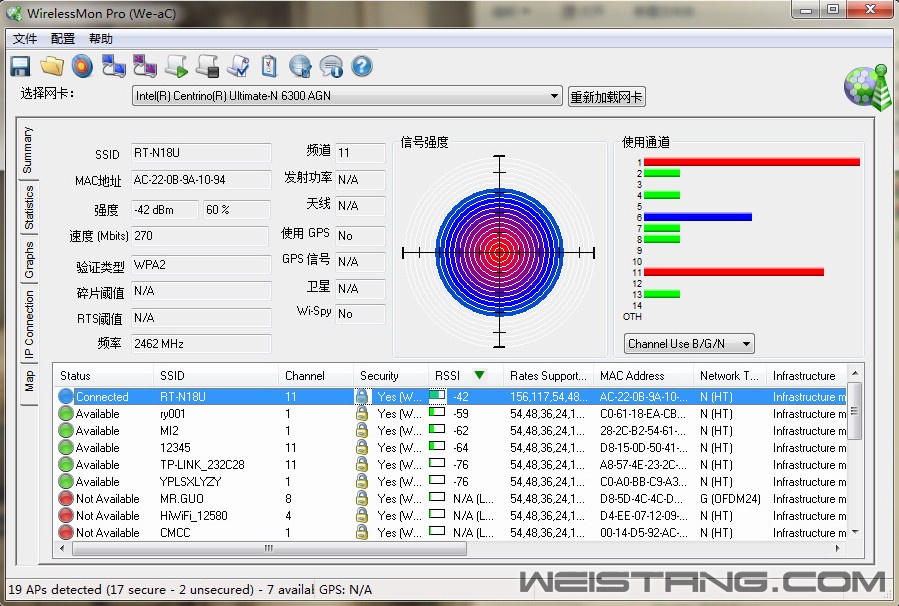
Task: Click the 速度 field showing 270
Action: 200,236
